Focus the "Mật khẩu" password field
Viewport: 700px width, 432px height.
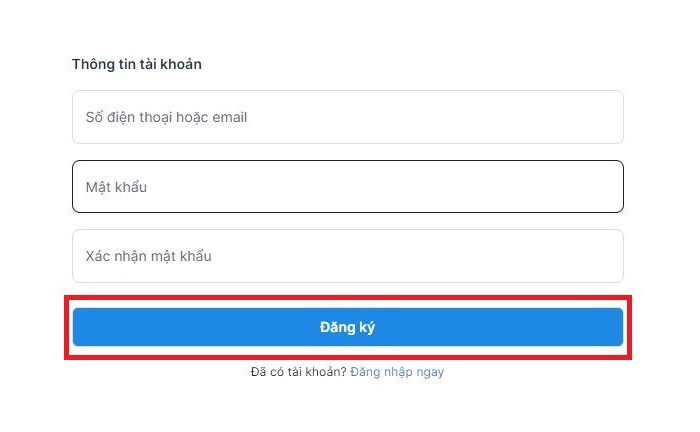click(347, 187)
